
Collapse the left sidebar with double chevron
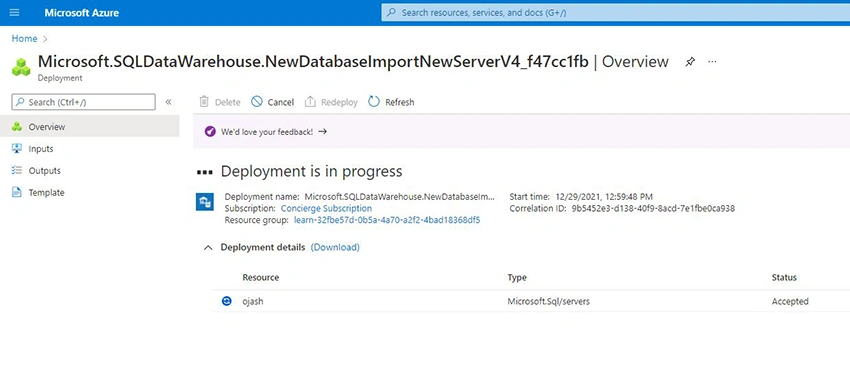pyautogui.click(x=169, y=102)
